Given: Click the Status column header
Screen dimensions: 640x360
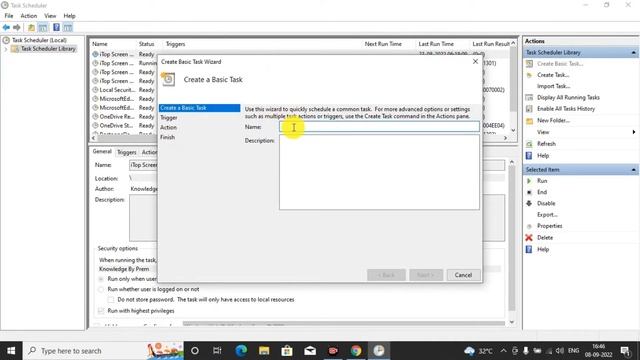Looking at the screenshot, I should (147, 44).
